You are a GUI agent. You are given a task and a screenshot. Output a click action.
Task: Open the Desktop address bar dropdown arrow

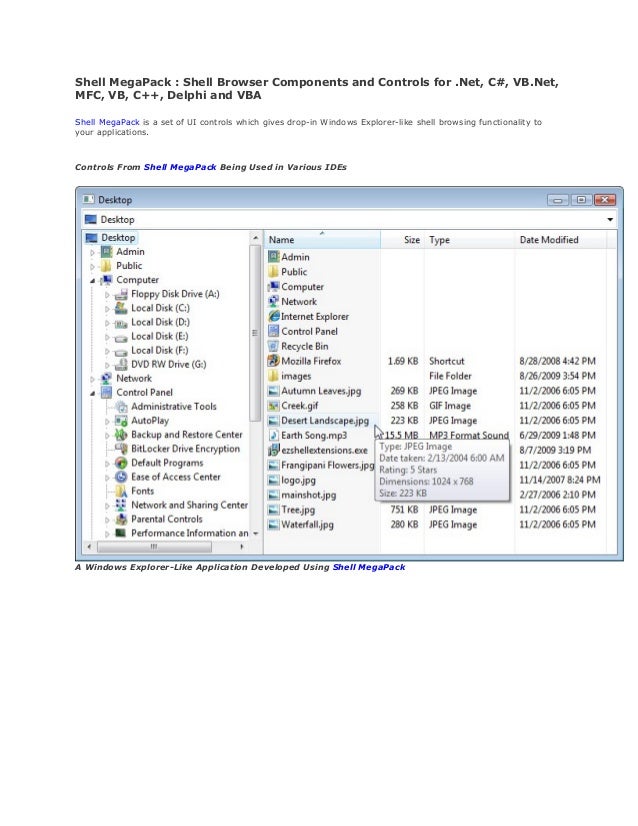pyautogui.click(x=610, y=219)
